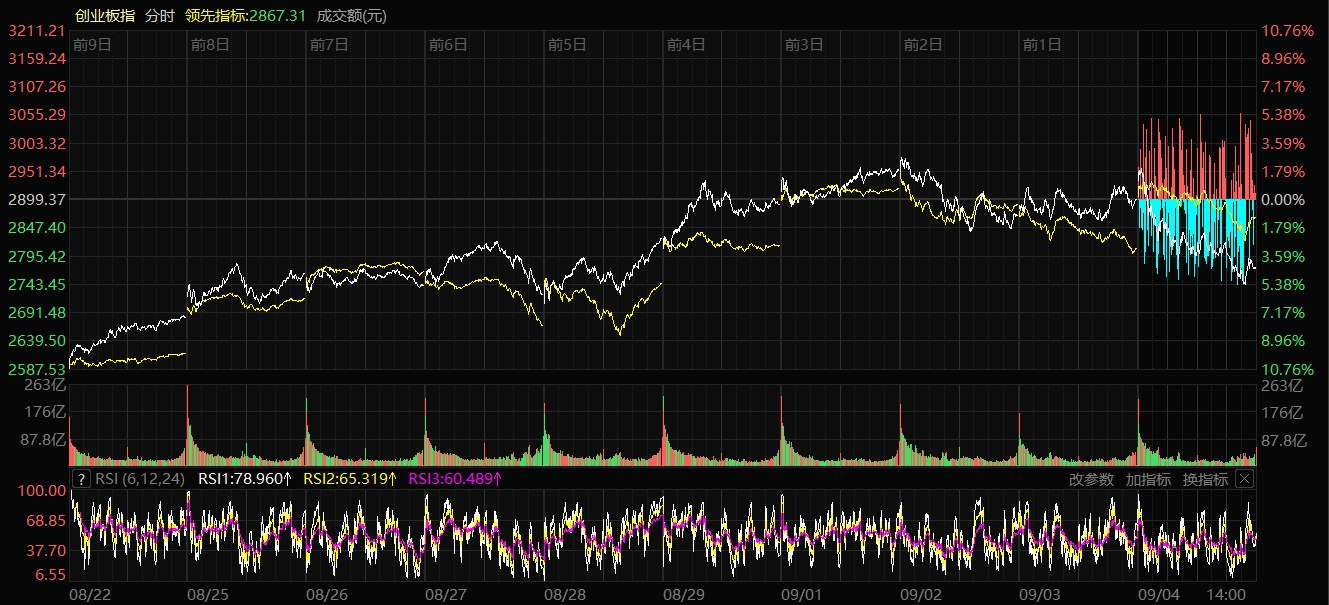Click the 6.55 RSI scale label

pyautogui.click(x=49, y=575)
